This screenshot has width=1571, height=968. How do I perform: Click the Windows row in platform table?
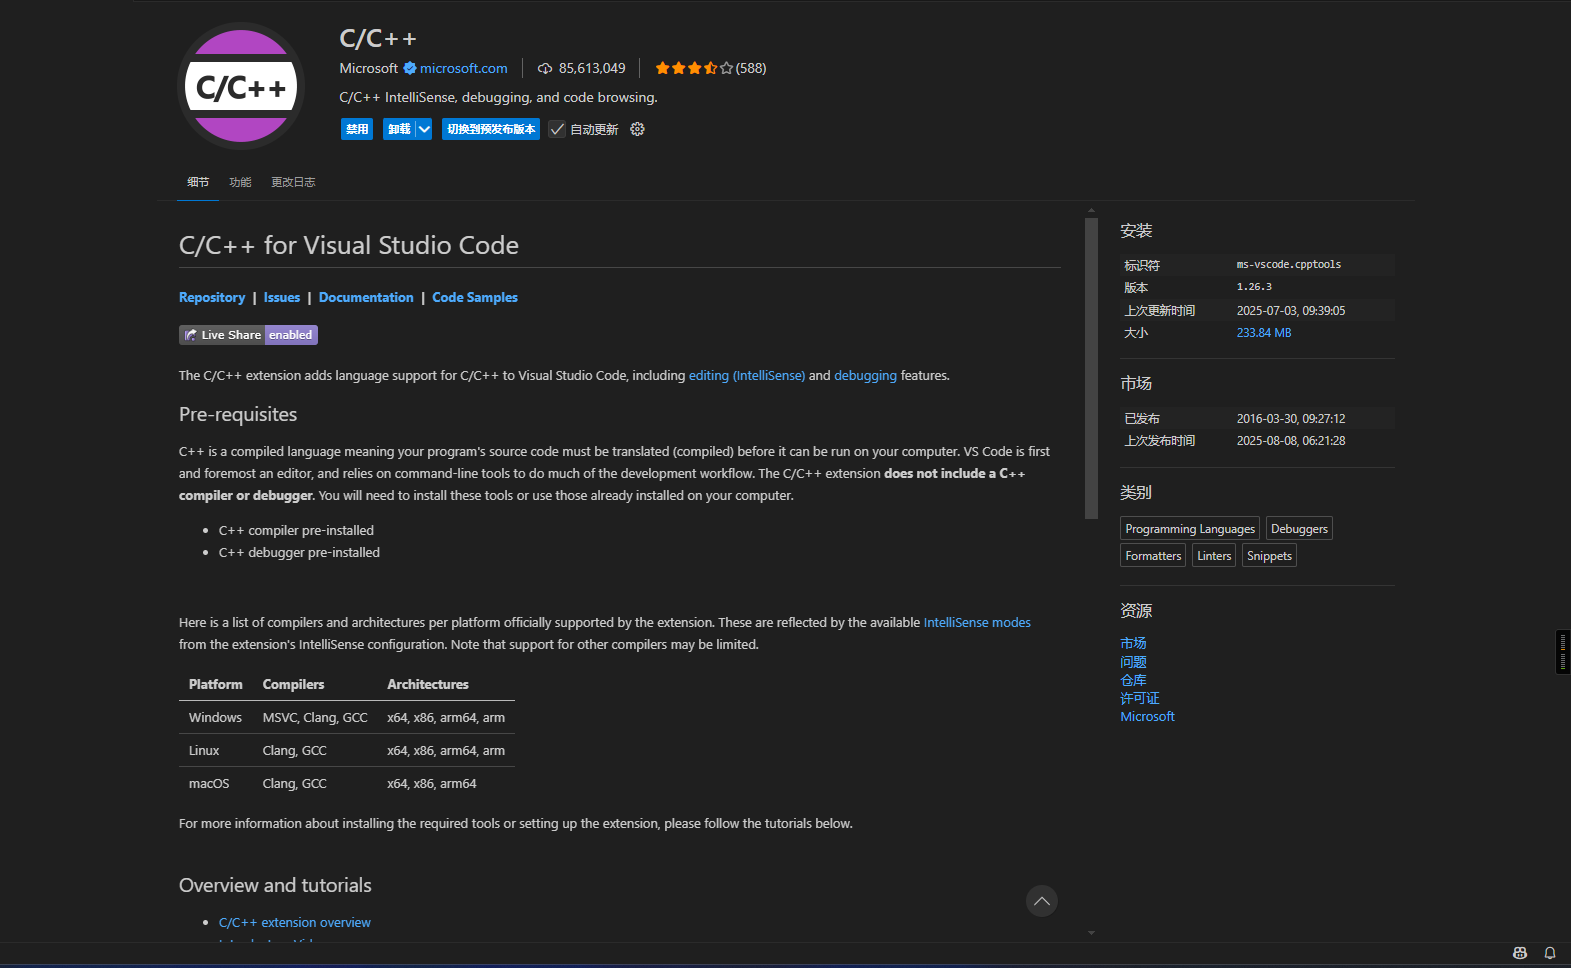pyautogui.click(x=347, y=717)
